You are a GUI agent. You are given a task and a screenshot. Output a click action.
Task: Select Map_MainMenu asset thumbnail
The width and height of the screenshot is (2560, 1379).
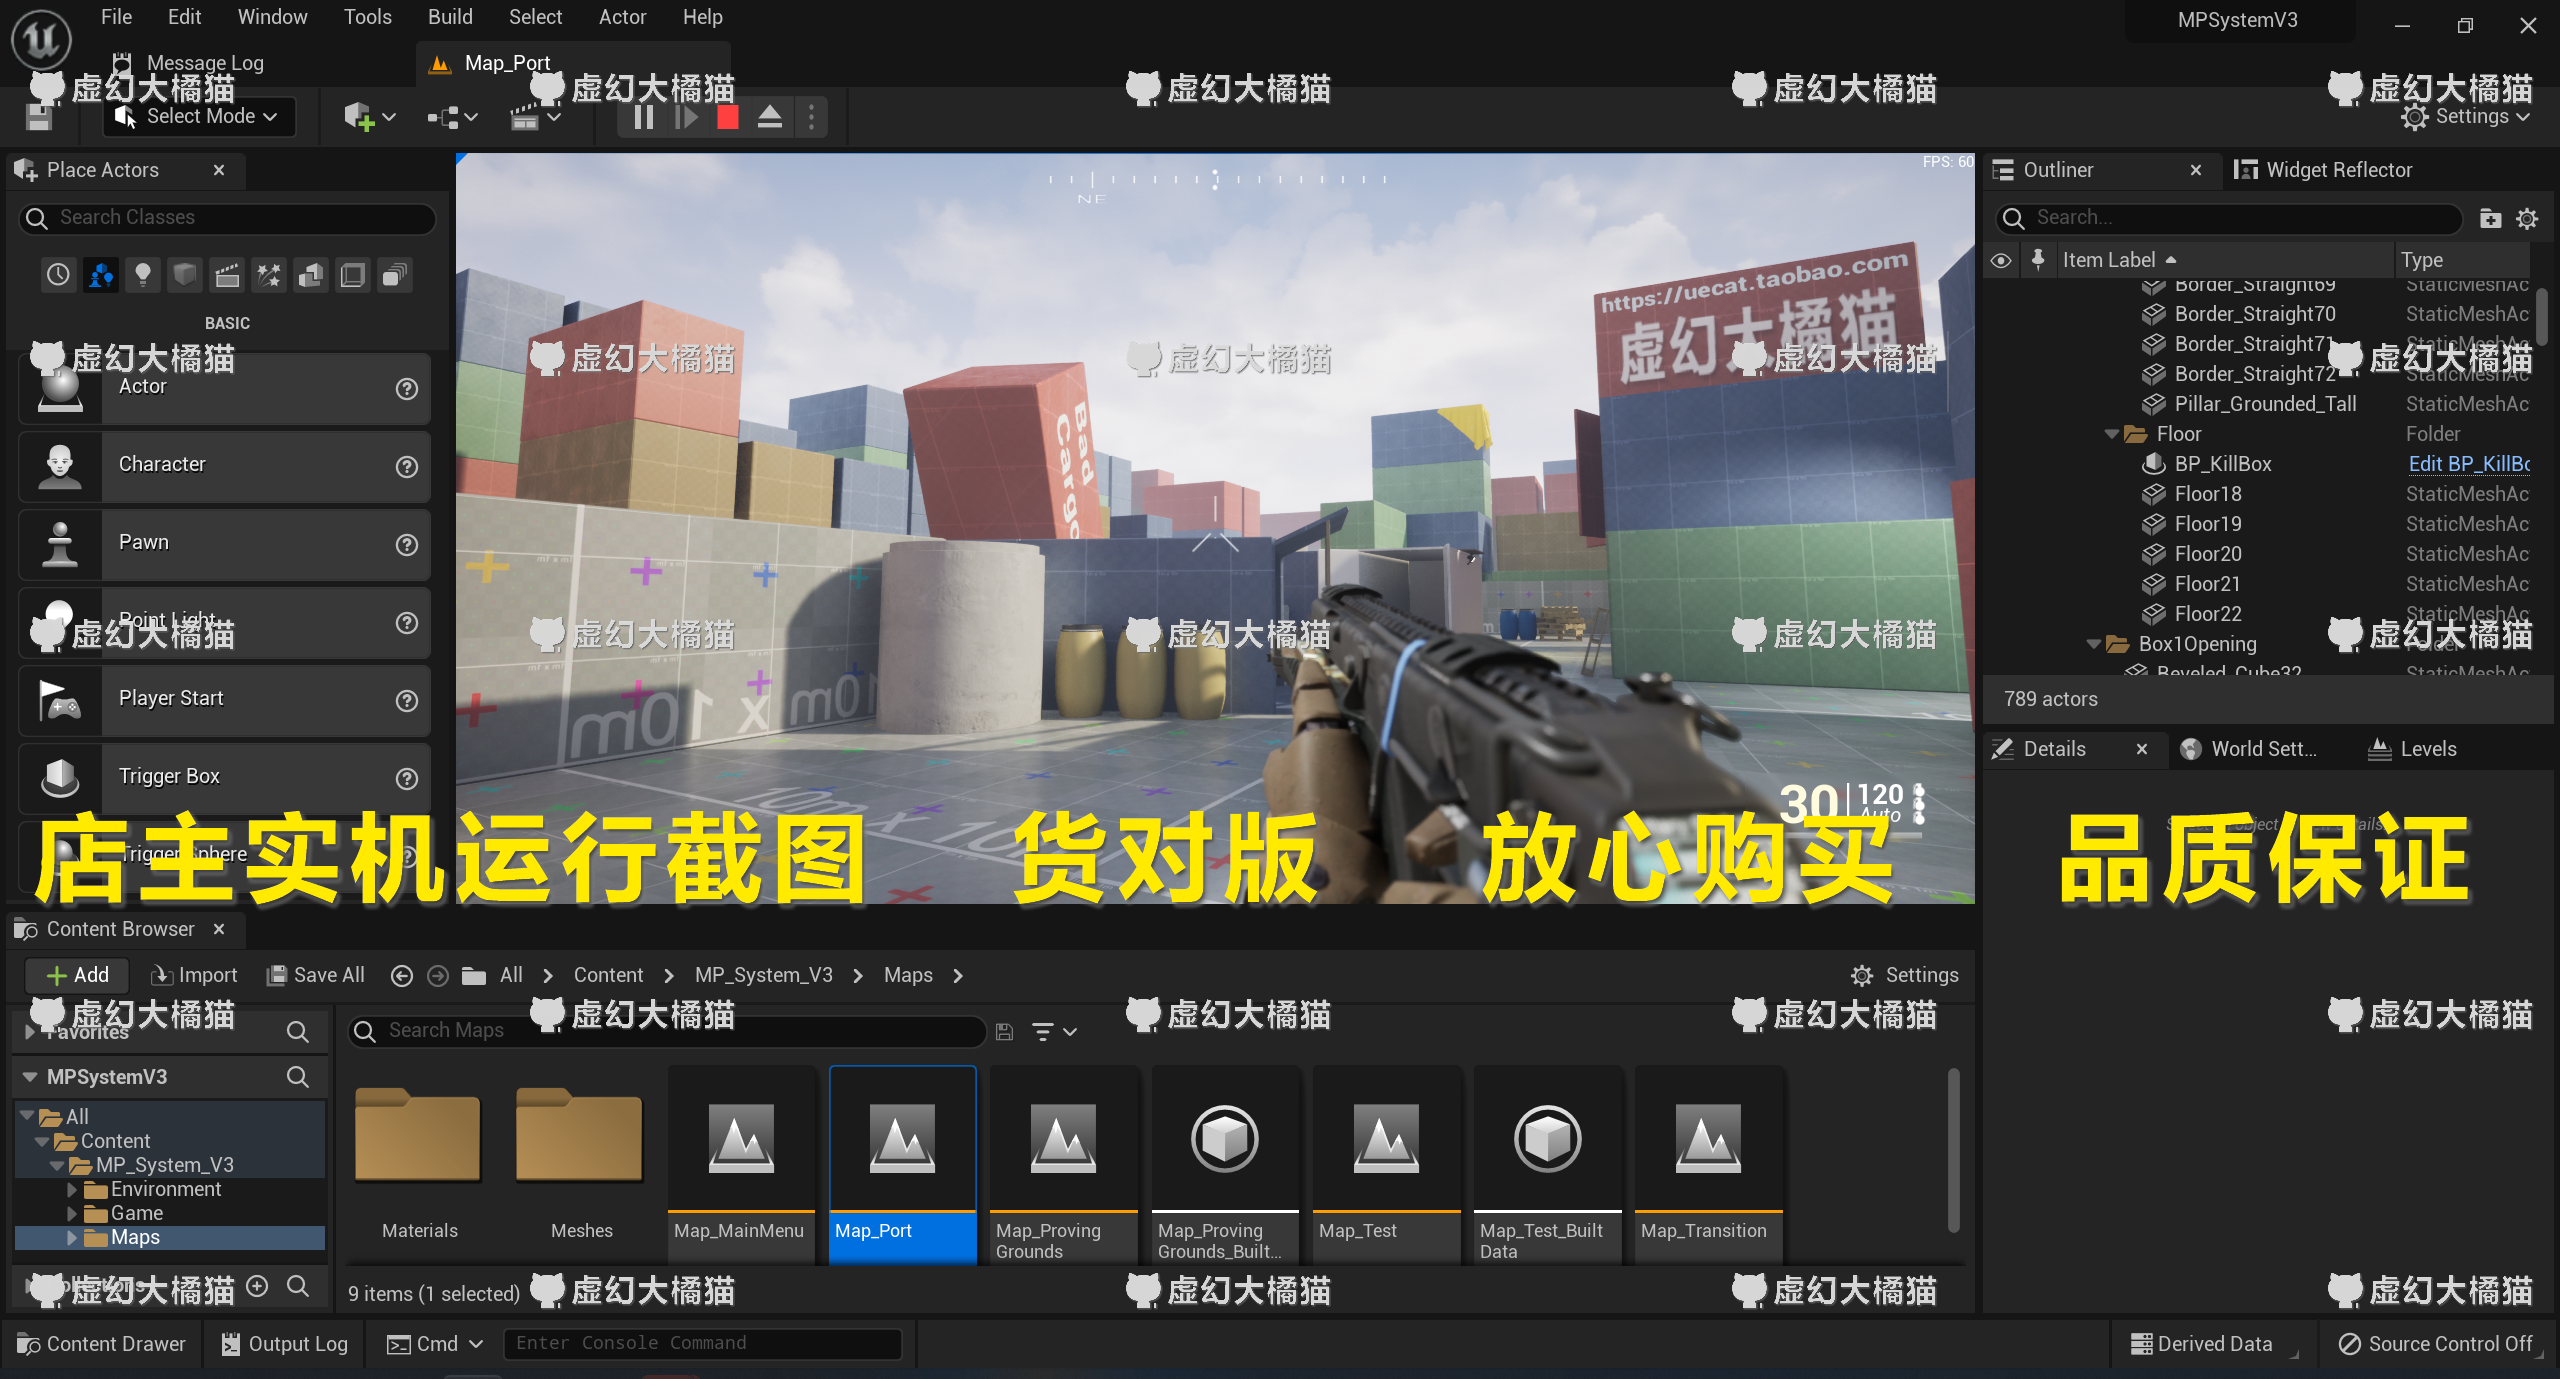tap(741, 1138)
